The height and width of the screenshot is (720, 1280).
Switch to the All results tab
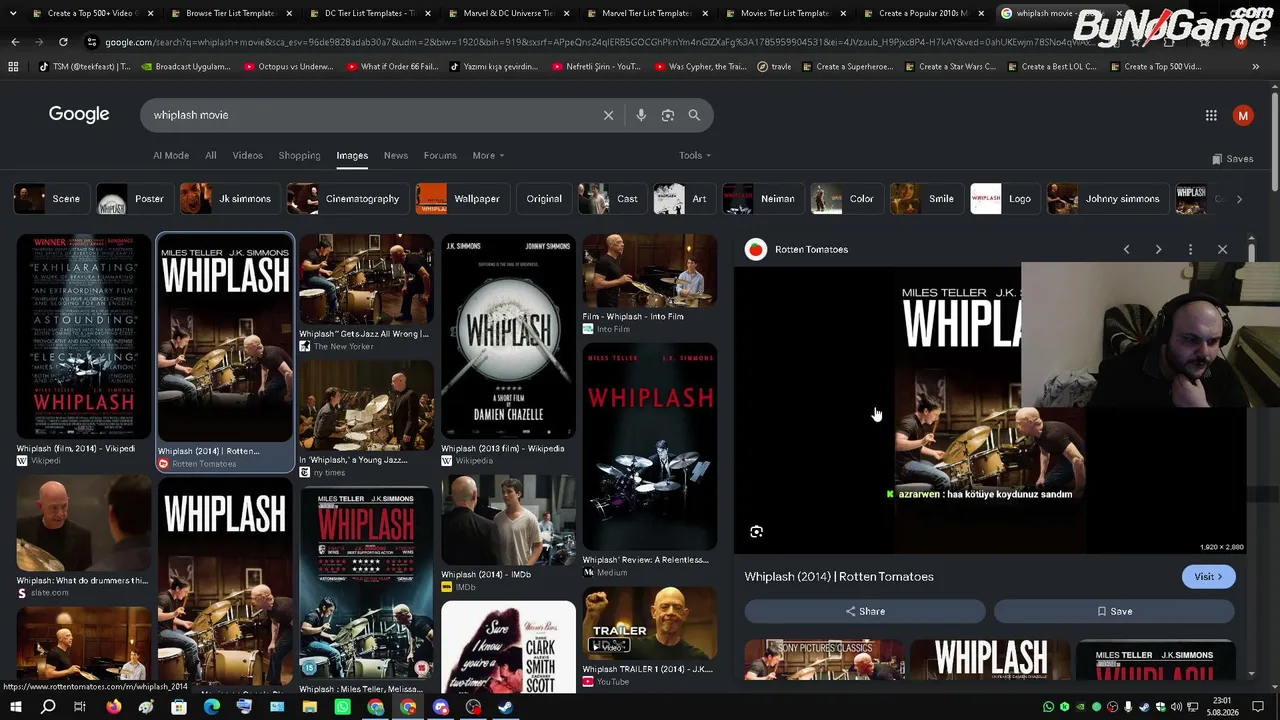[x=211, y=155]
